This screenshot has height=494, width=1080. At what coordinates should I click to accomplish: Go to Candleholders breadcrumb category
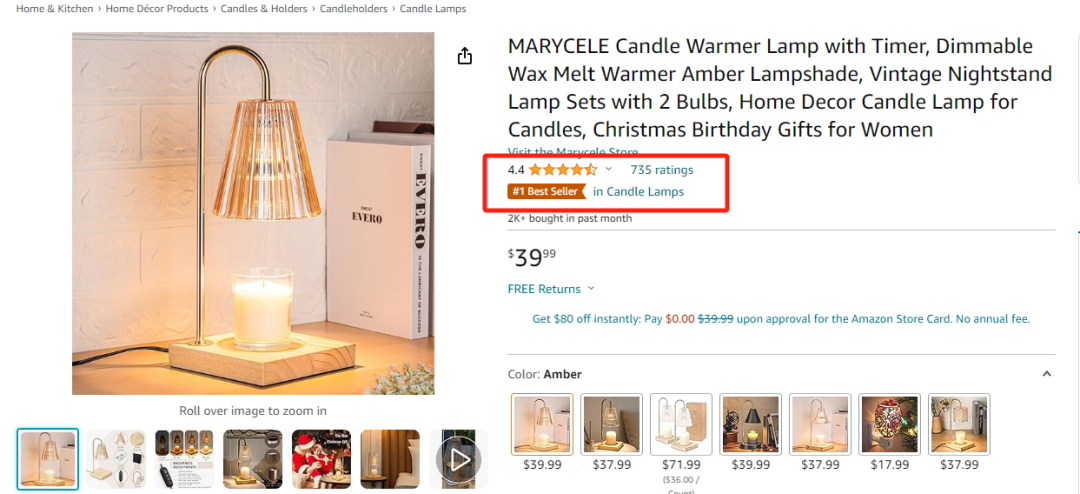tap(353, 9)
